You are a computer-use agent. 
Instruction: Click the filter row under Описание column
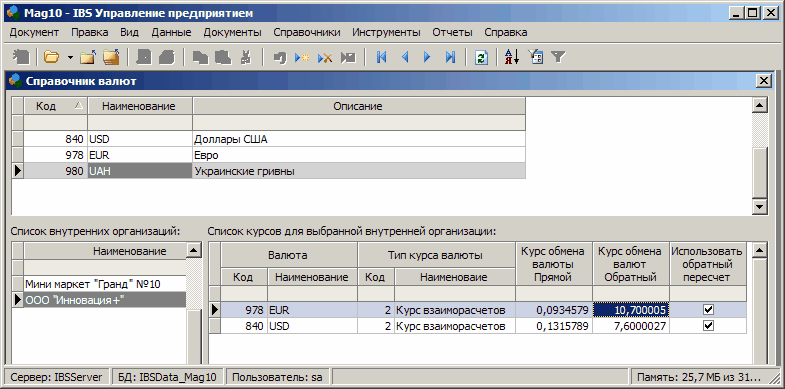tap(359, 123)
